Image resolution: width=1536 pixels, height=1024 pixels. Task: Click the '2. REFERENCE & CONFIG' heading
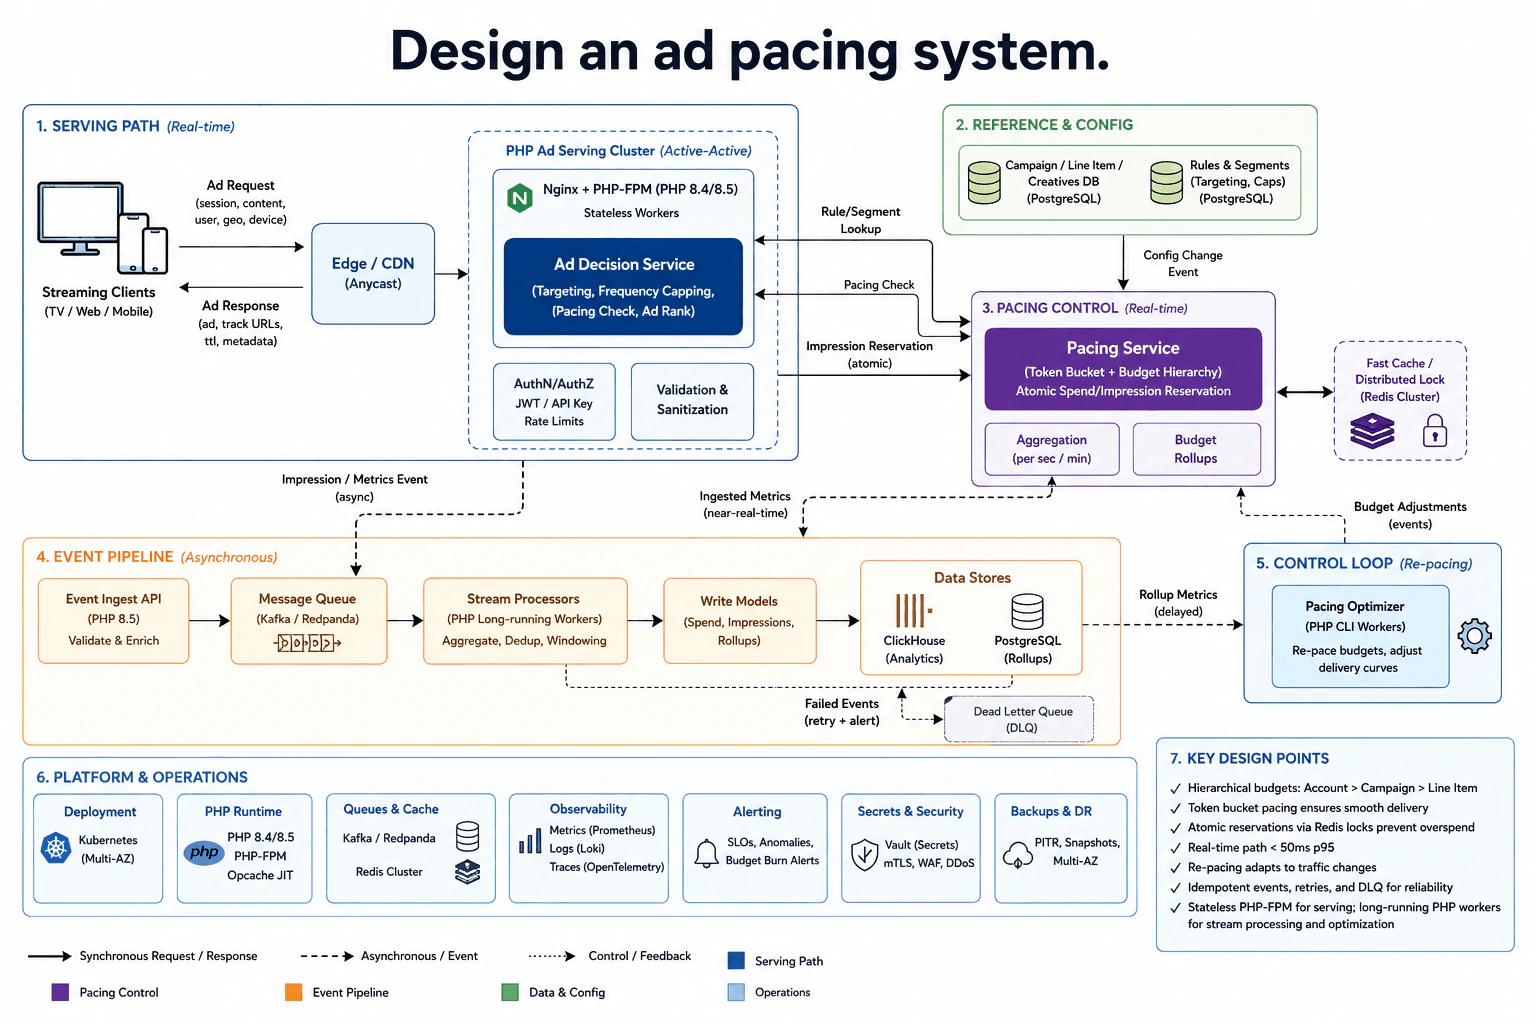(x=1044, y=125)
